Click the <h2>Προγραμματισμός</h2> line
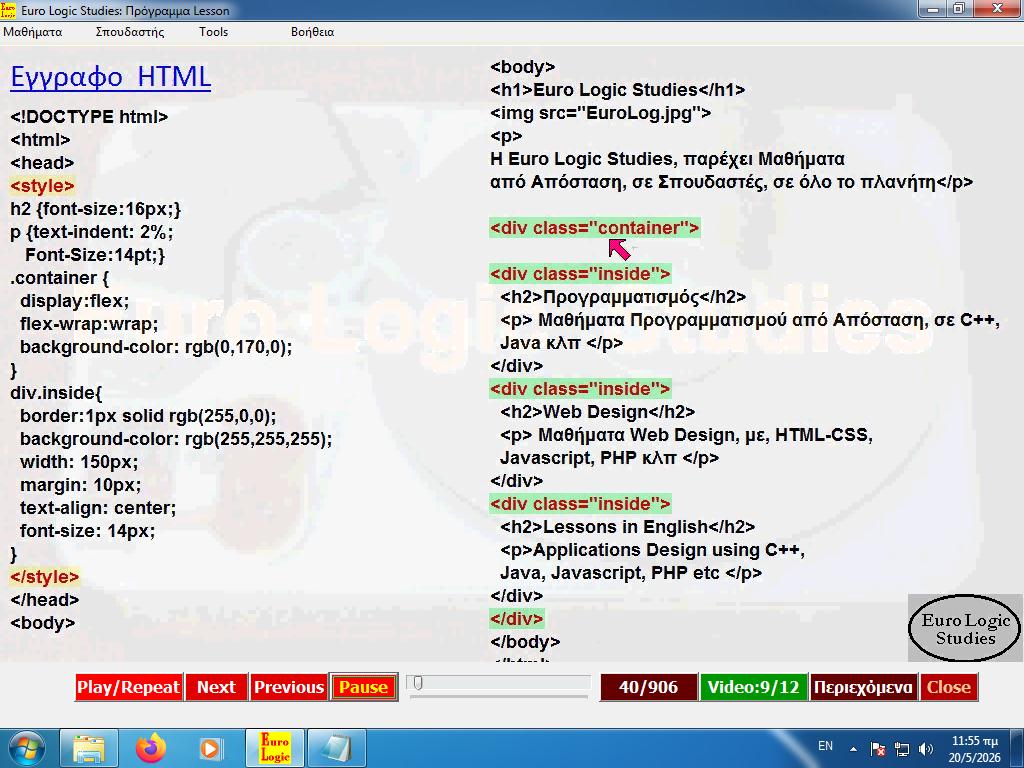1024x768 pixels. [623, 297]
